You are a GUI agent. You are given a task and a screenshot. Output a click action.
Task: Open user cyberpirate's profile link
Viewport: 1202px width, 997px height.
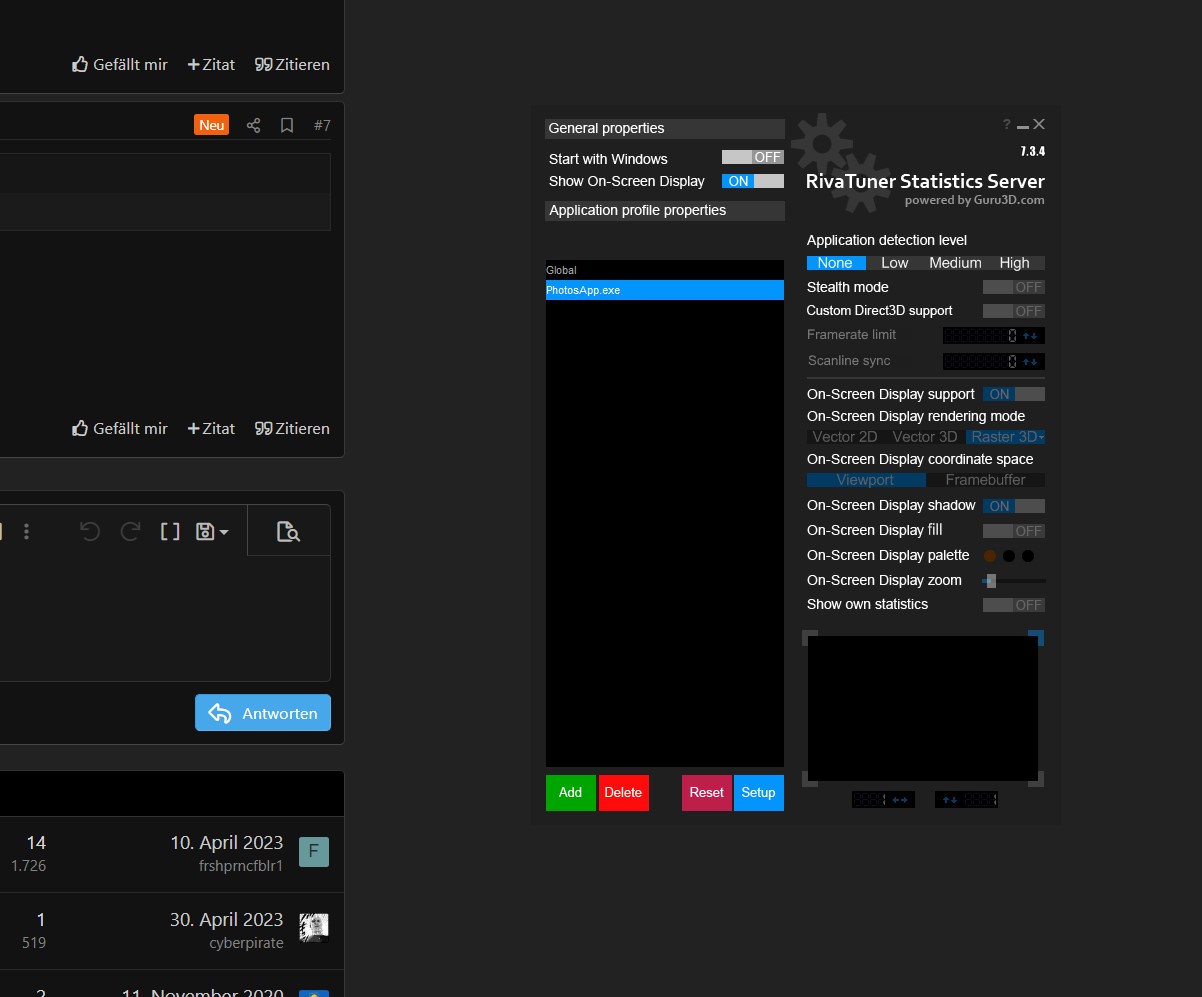[246, 942]
